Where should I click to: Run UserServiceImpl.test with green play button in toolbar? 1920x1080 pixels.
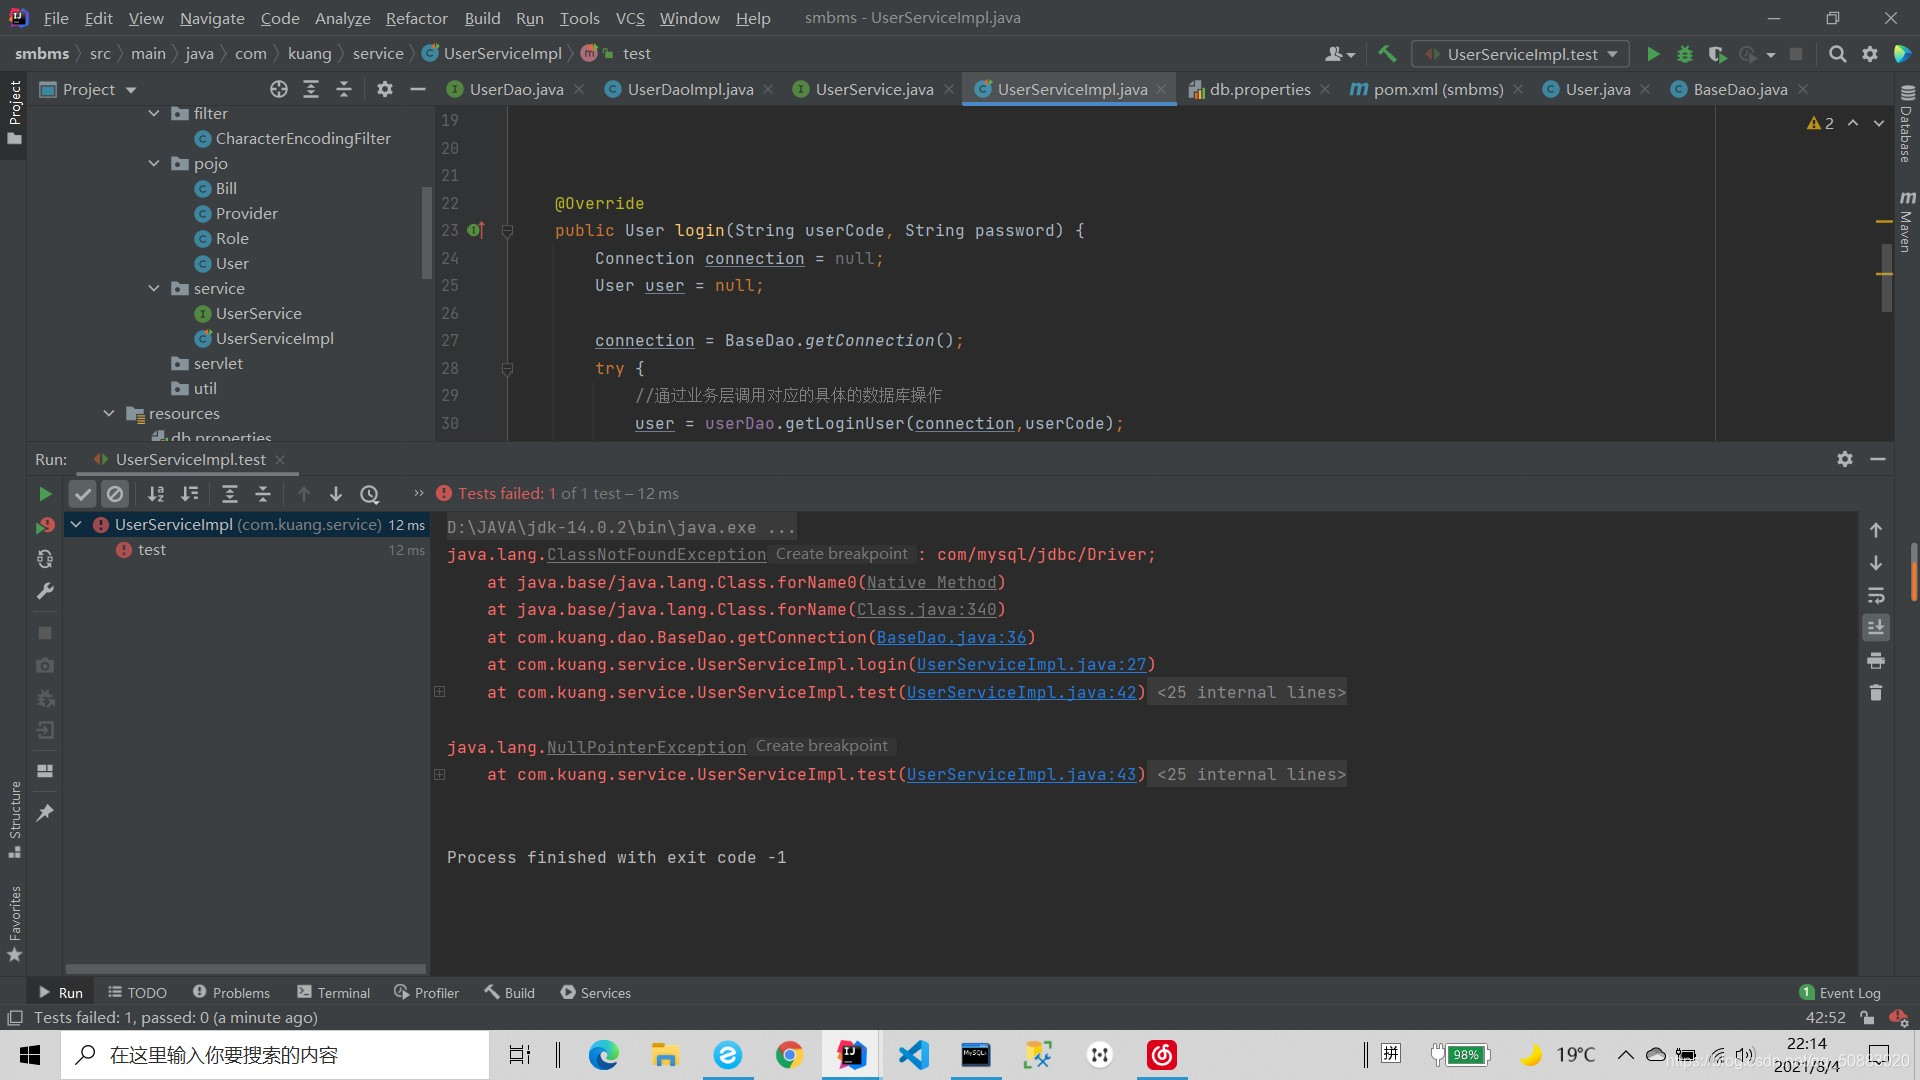point(1653,54)
